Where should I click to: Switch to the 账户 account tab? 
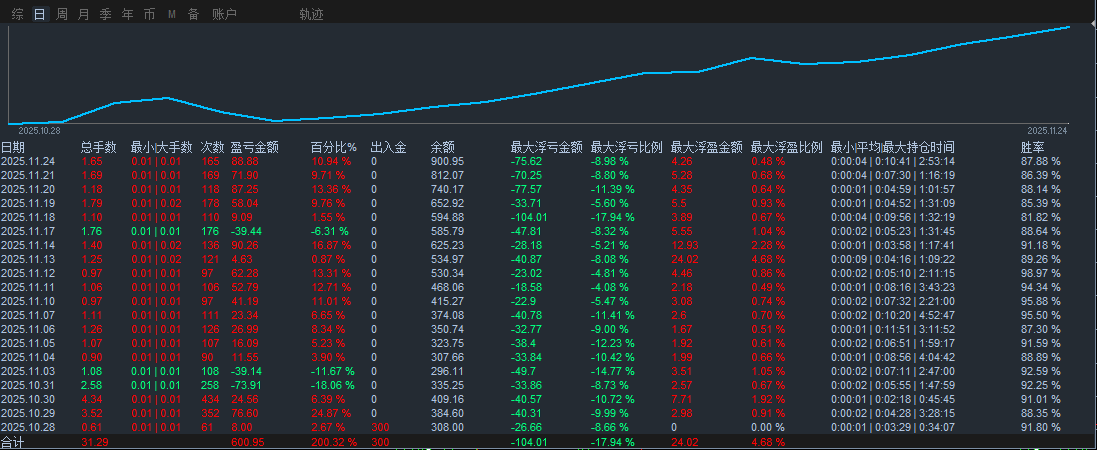coord(224,14)
